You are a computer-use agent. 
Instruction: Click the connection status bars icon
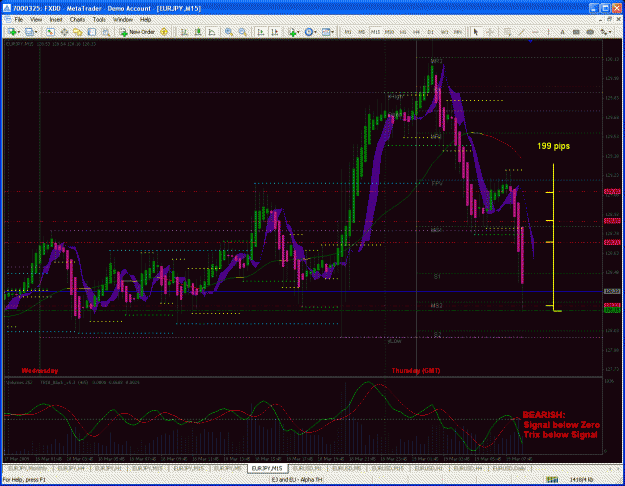552,480
